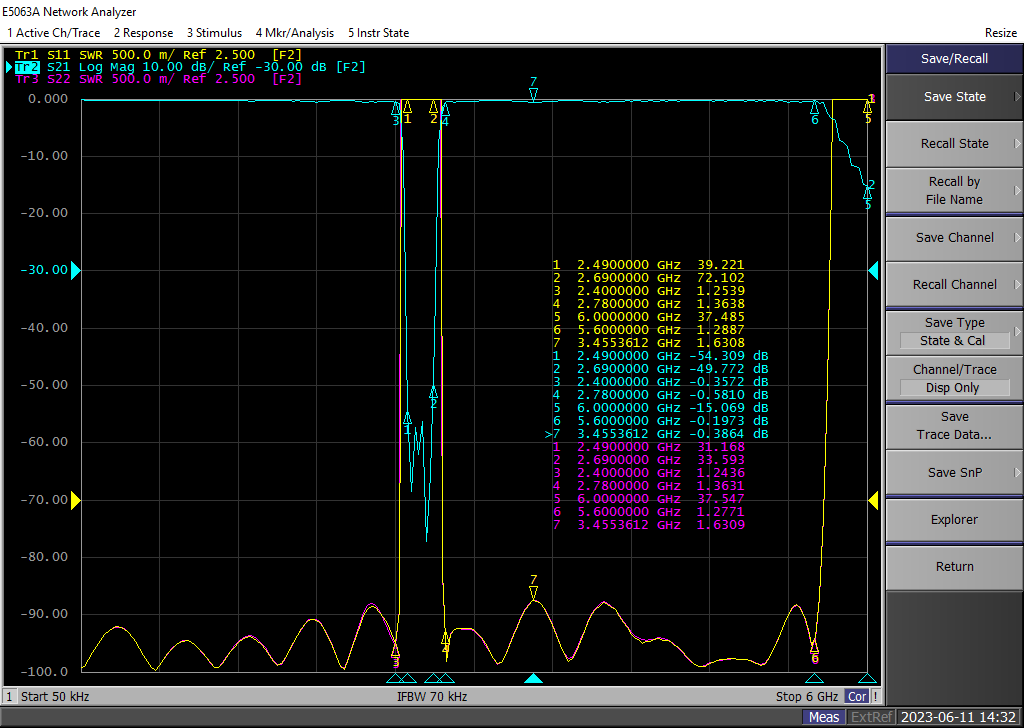Click the active trace arrow beside Tr2
The image size is (1024, 728).
[9, 67]
